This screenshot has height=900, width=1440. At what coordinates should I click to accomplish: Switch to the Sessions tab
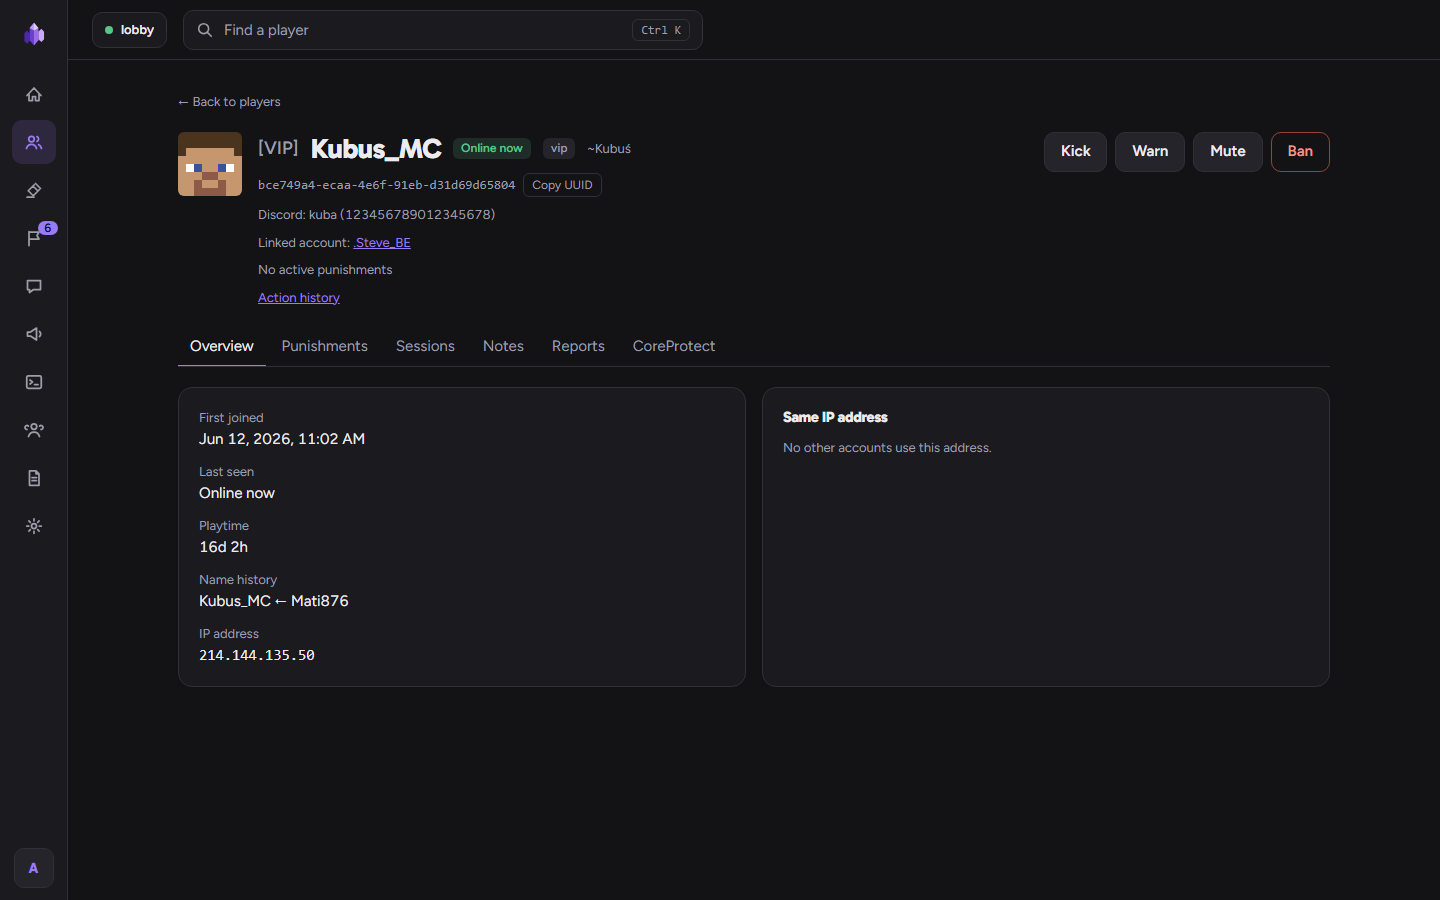pos(425,346)
